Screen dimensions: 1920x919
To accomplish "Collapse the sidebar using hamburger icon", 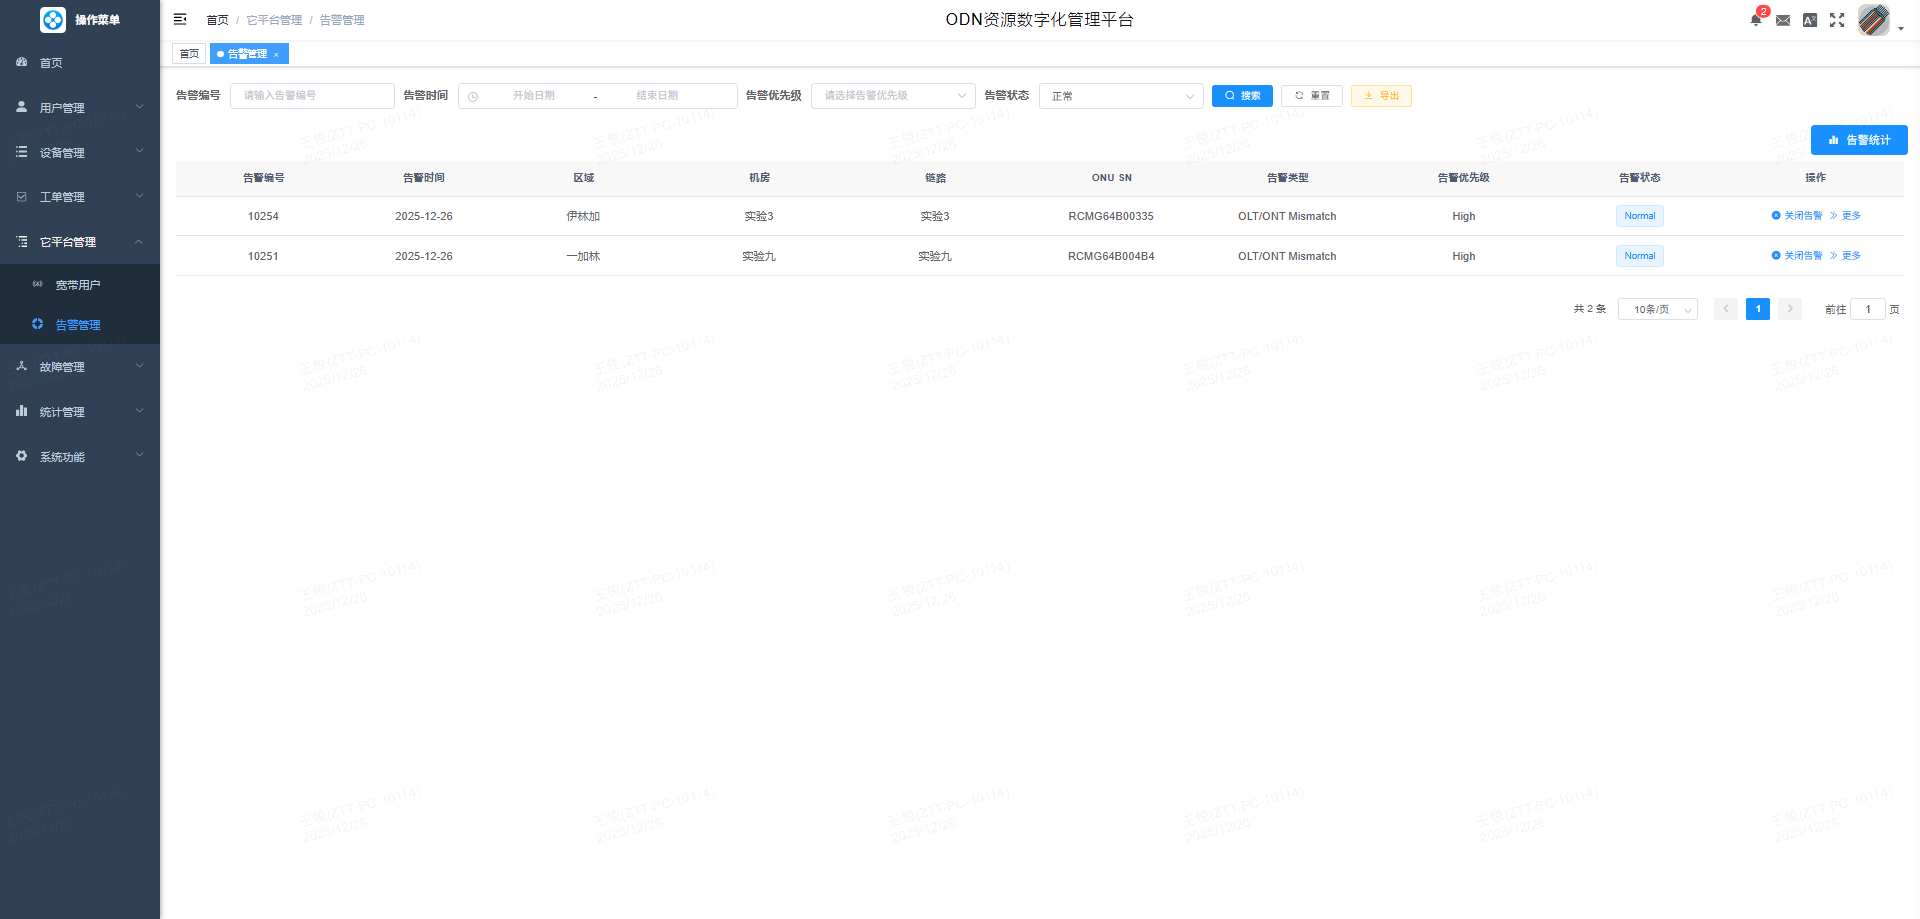I will [180, 19].
